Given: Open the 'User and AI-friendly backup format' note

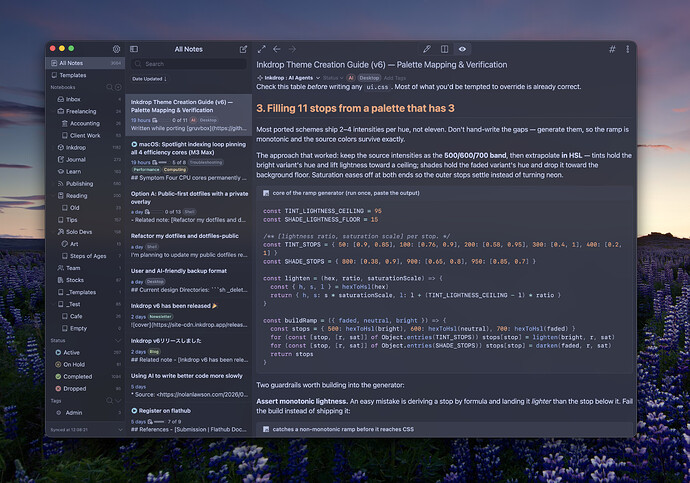Looking at the screenshot, I should click(189, 280).
